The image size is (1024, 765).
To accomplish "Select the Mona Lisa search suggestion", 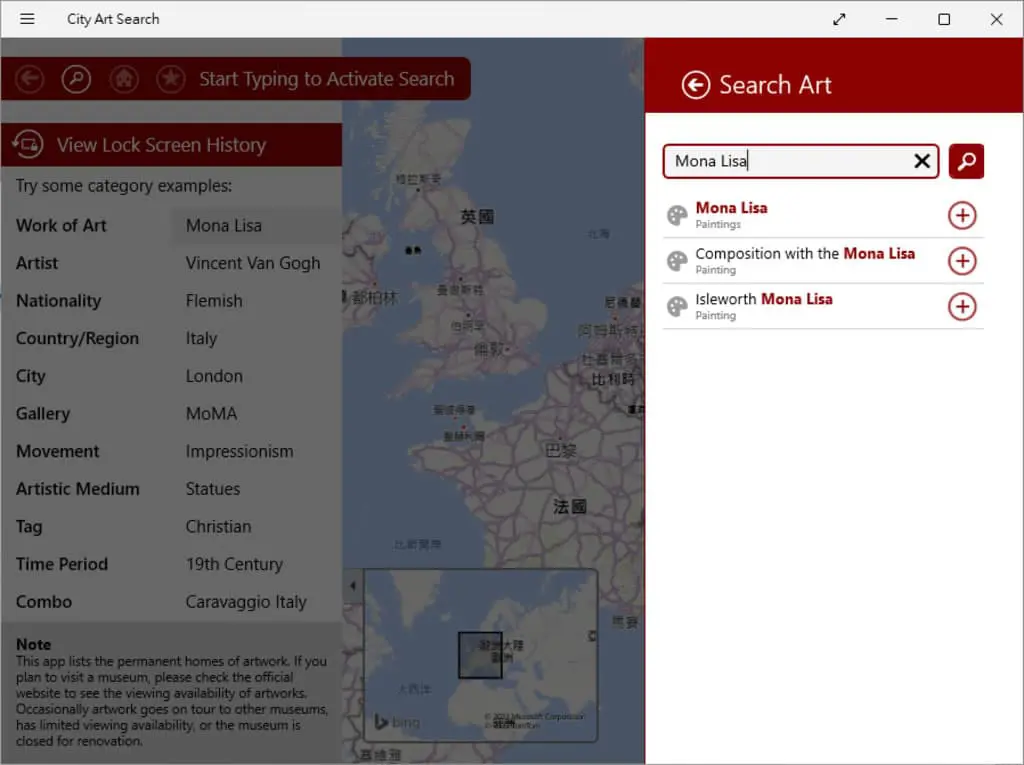I will click(731, 208).
